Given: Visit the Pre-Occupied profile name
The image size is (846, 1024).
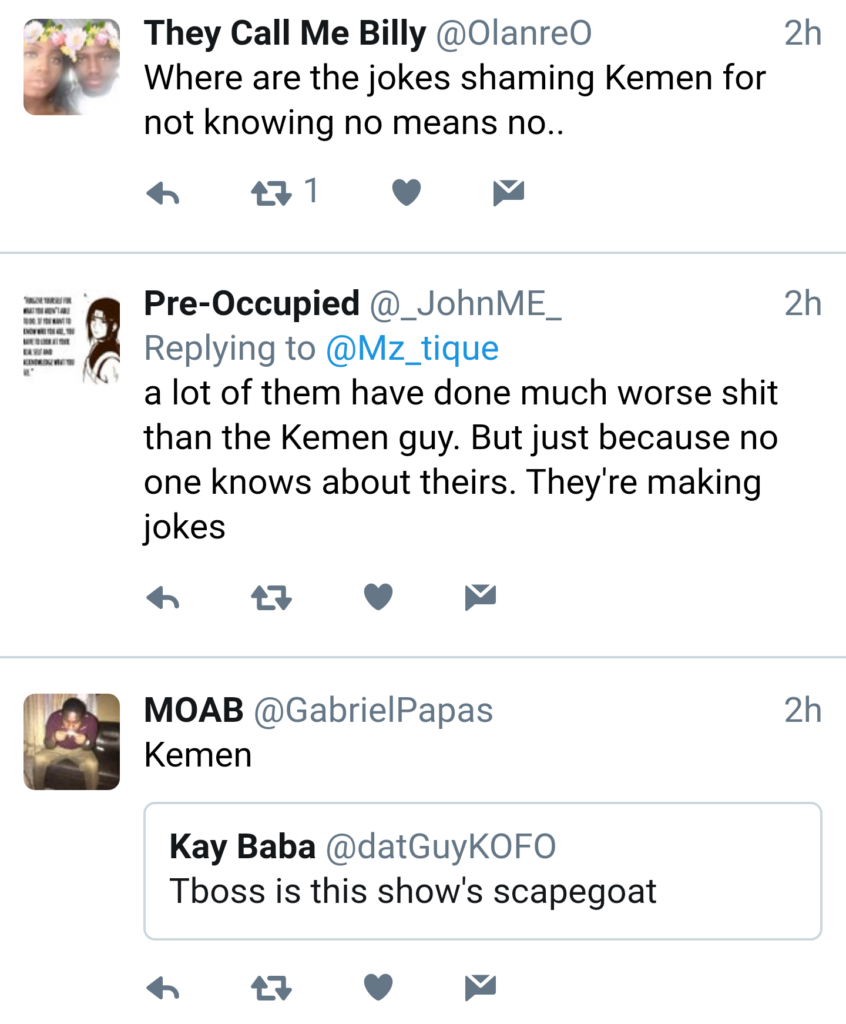Looking at the screenshot, I should (251, 302).
